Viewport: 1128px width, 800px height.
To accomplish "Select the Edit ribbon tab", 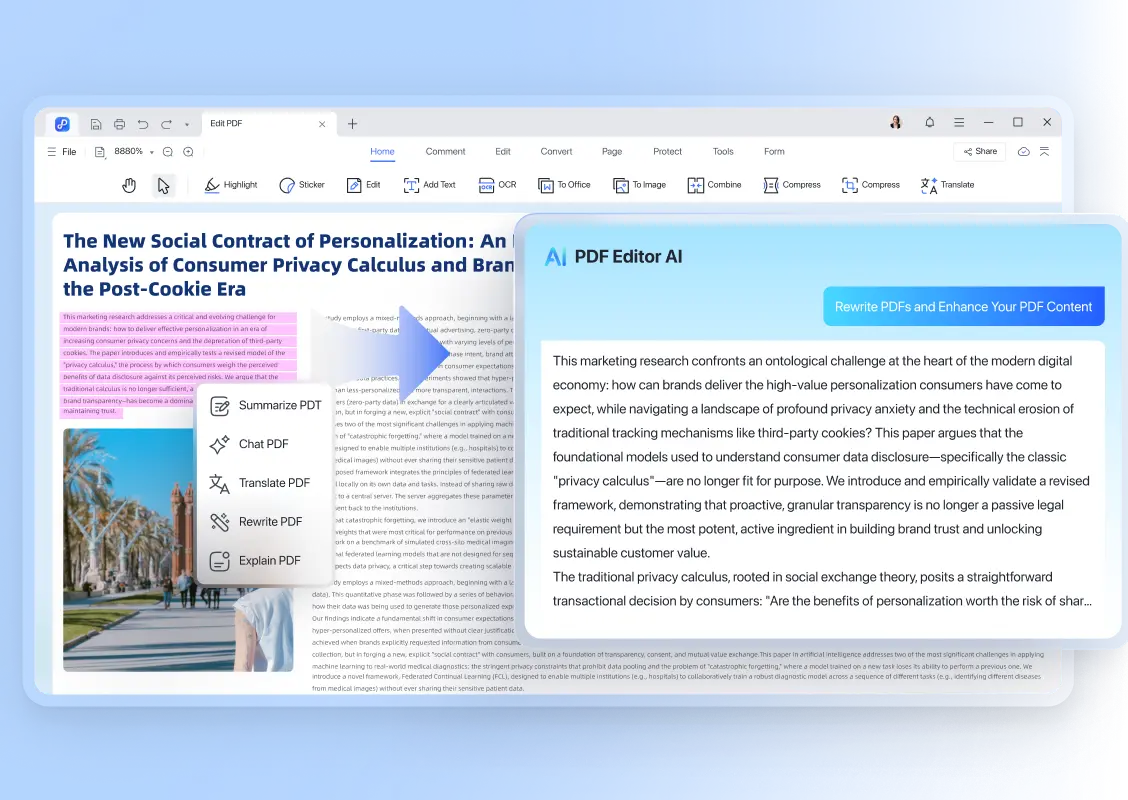I will pos(503,152).
